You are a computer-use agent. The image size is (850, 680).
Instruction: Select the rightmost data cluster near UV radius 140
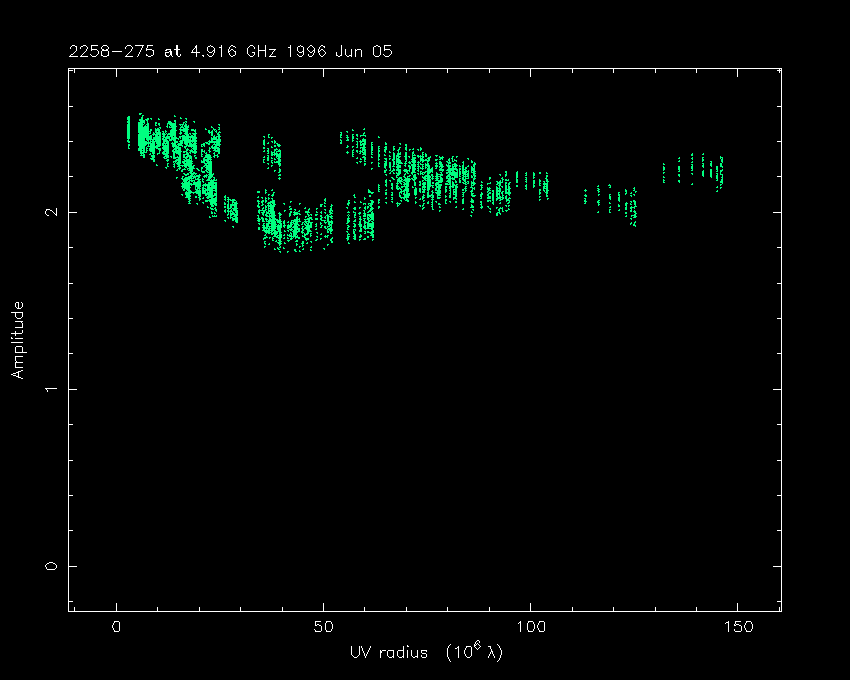coord(694,170)
